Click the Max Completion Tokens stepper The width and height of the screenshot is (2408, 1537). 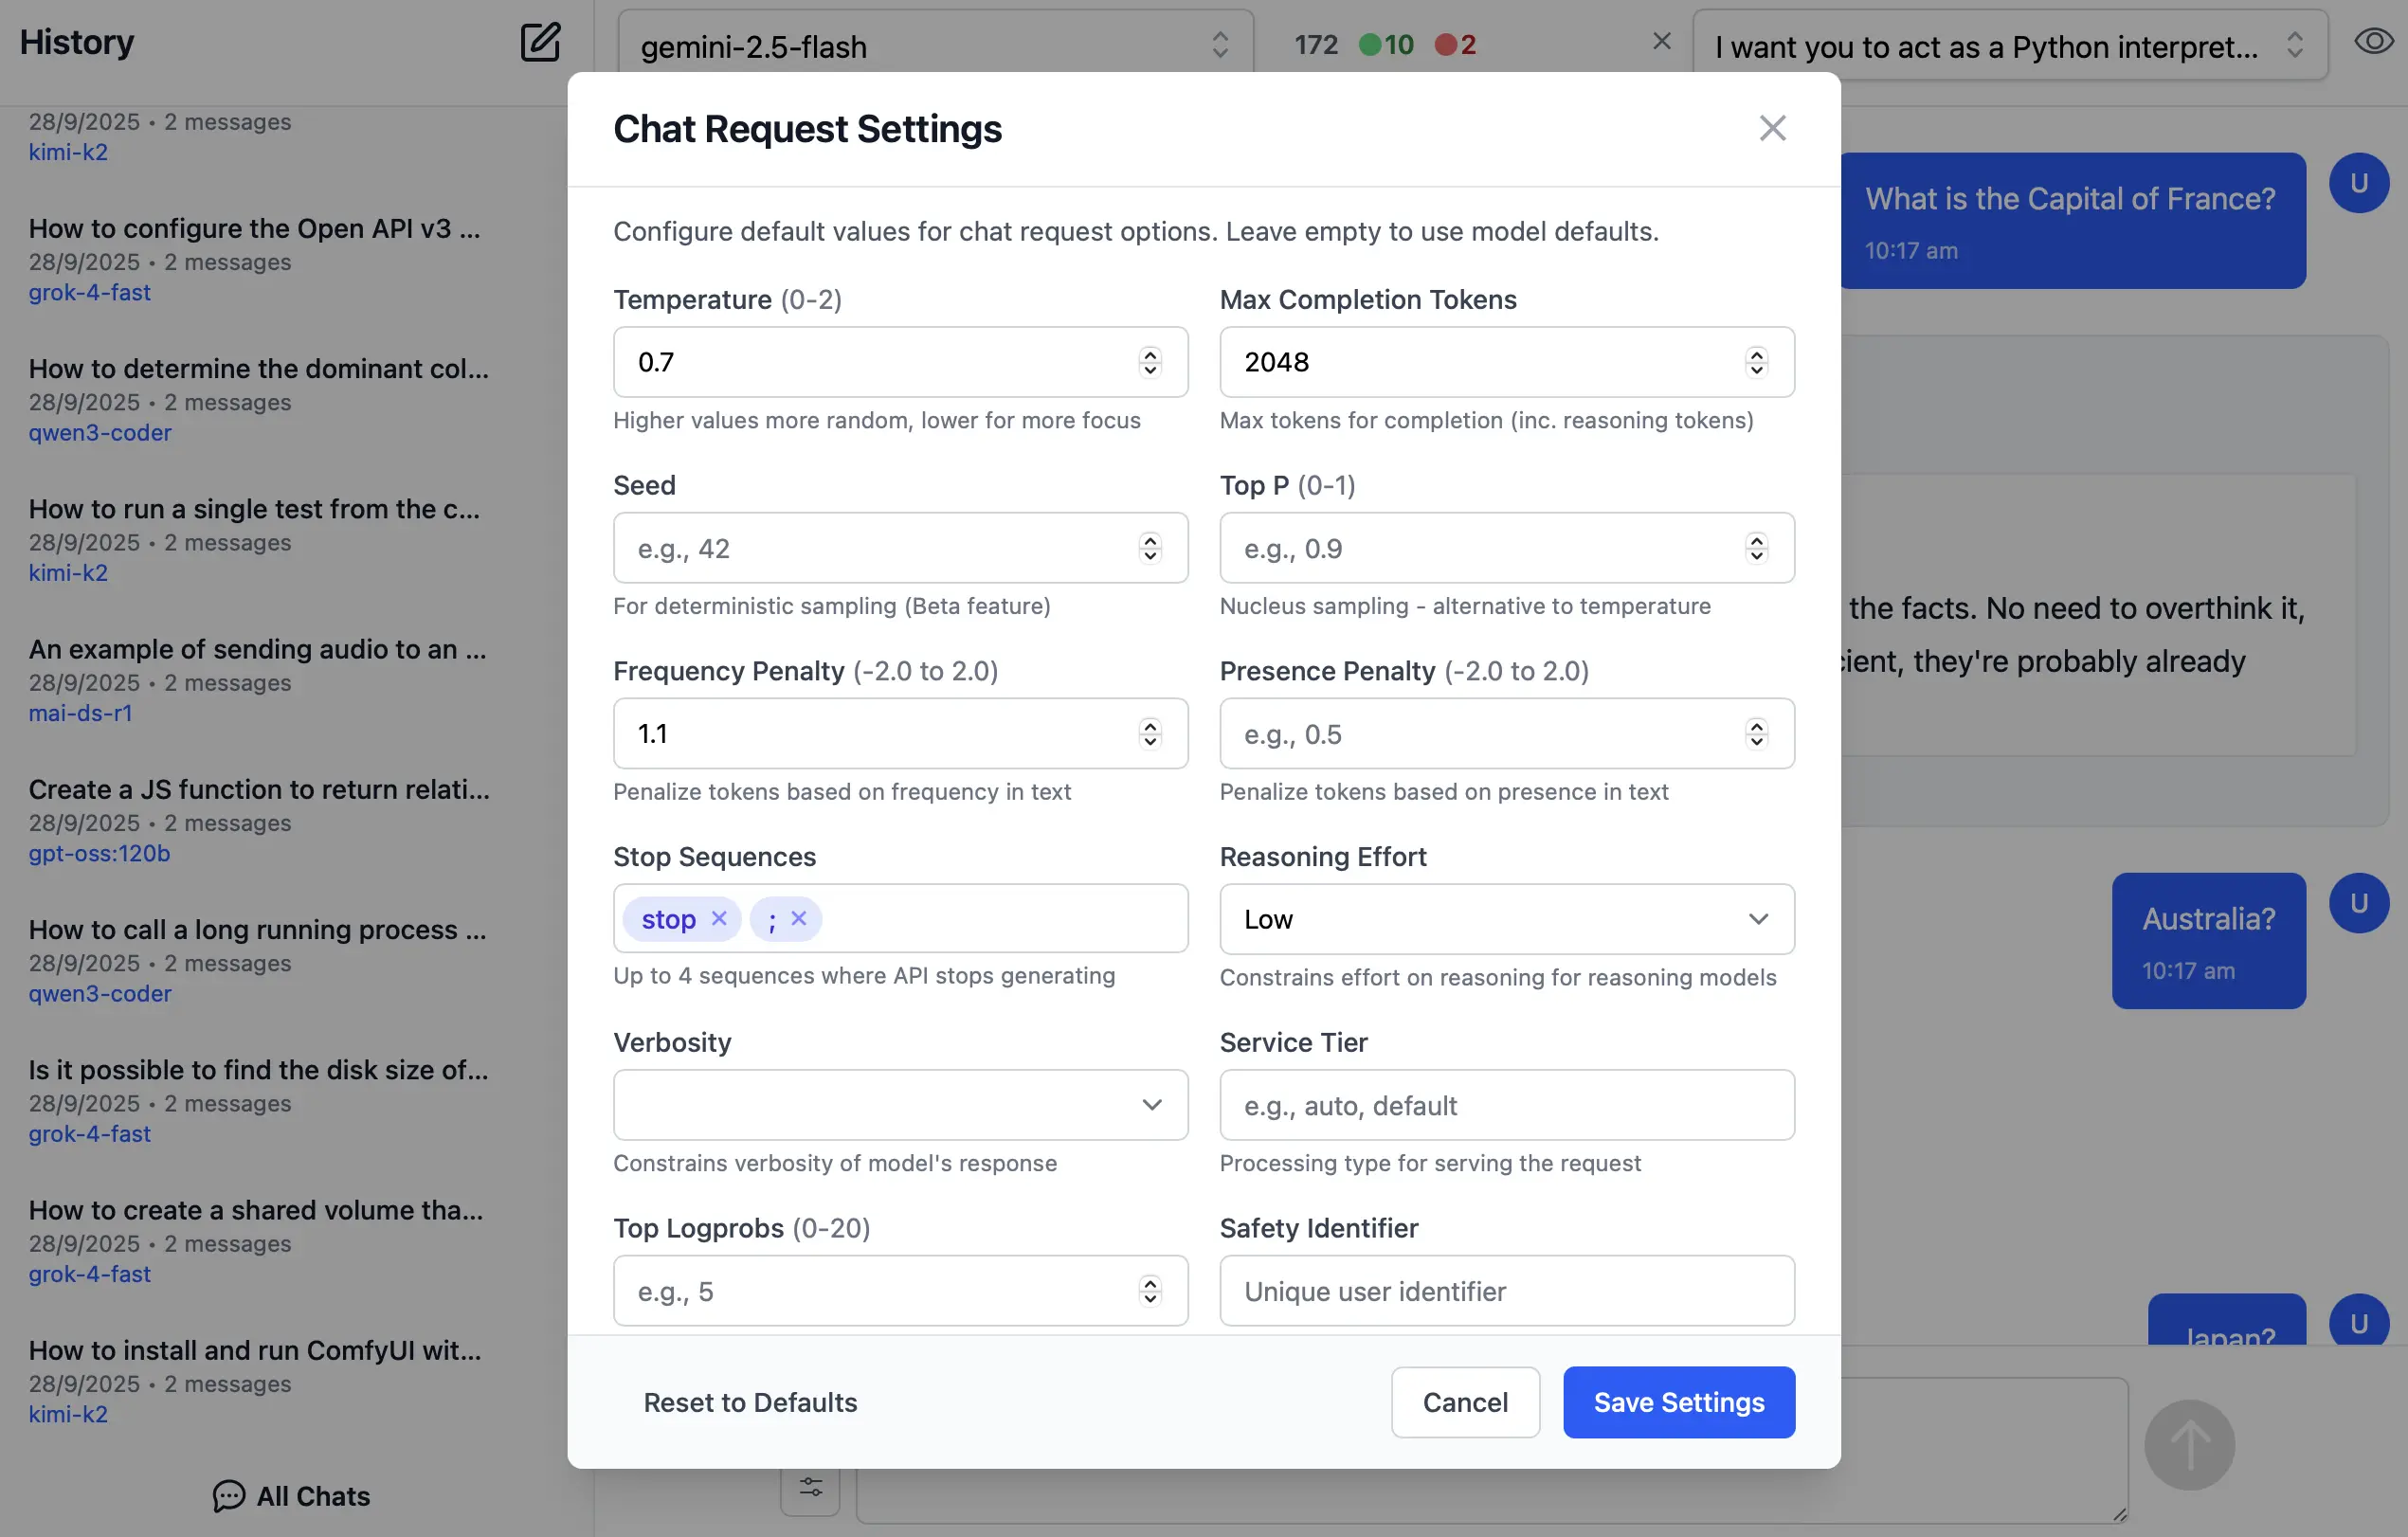1756,362
